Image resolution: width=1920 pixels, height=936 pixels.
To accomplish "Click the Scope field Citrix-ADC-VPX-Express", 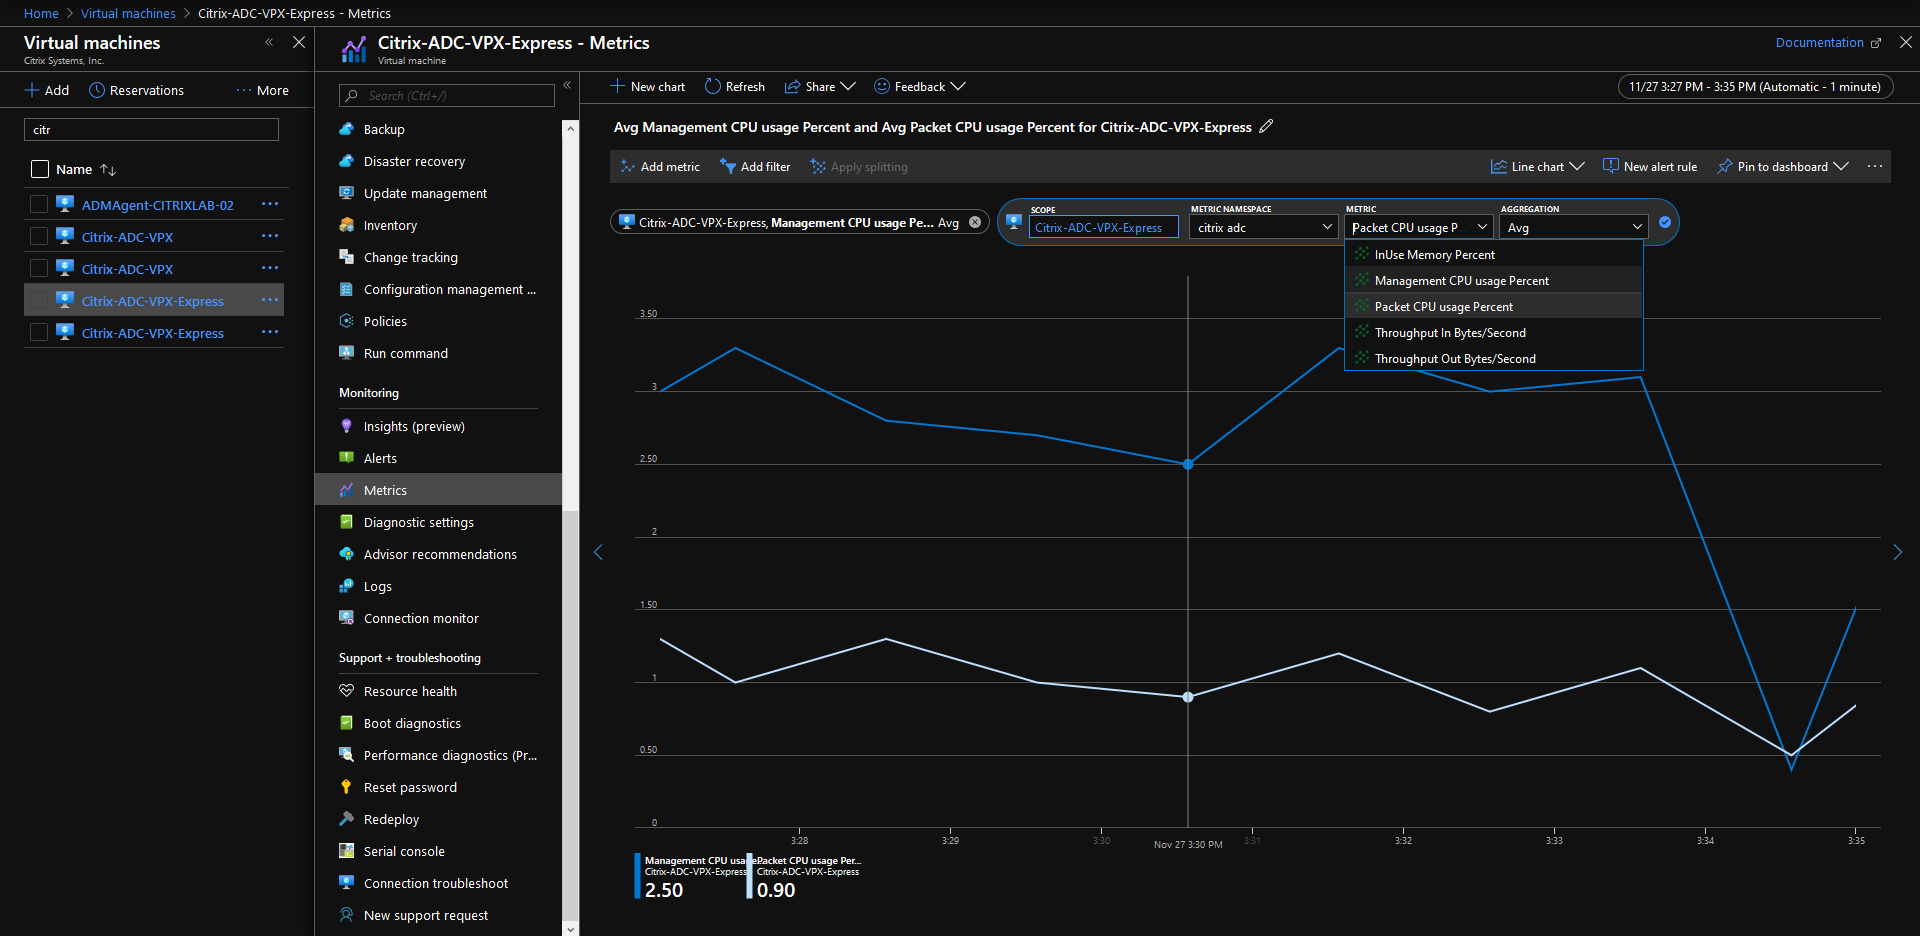I will [x=1104, y=227].
